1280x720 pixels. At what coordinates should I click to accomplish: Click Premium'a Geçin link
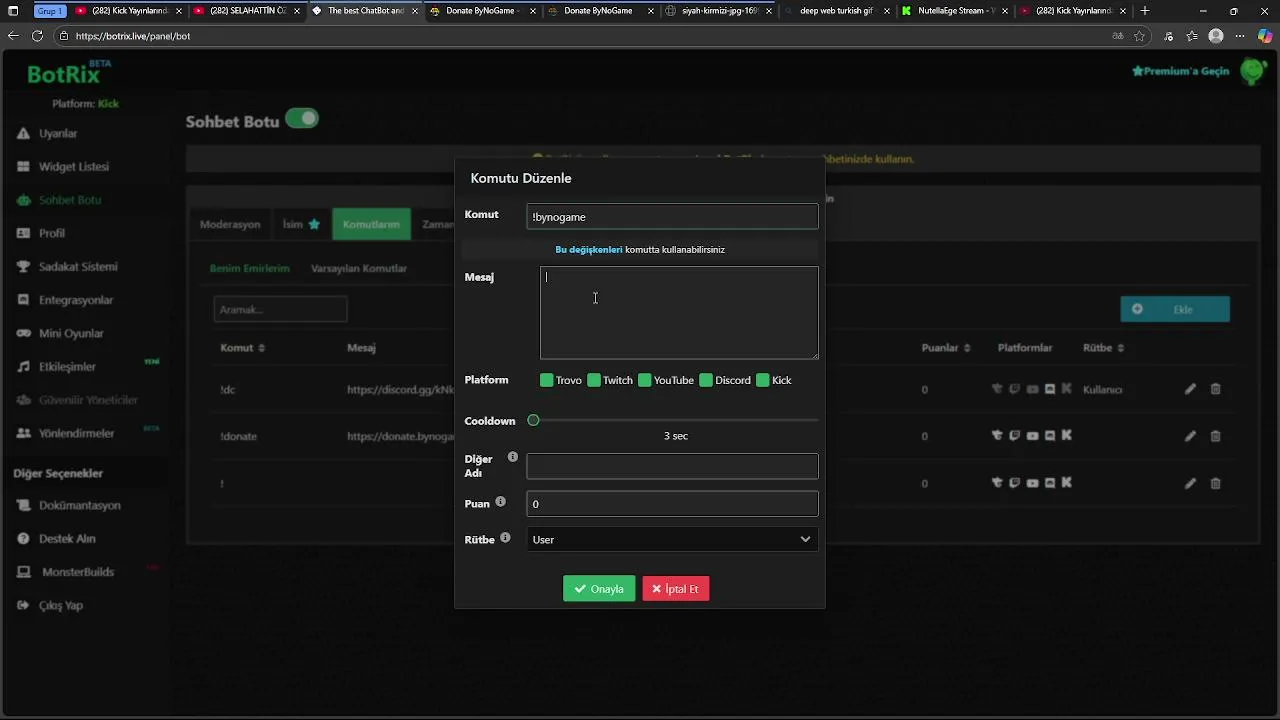pos(1180,71)
